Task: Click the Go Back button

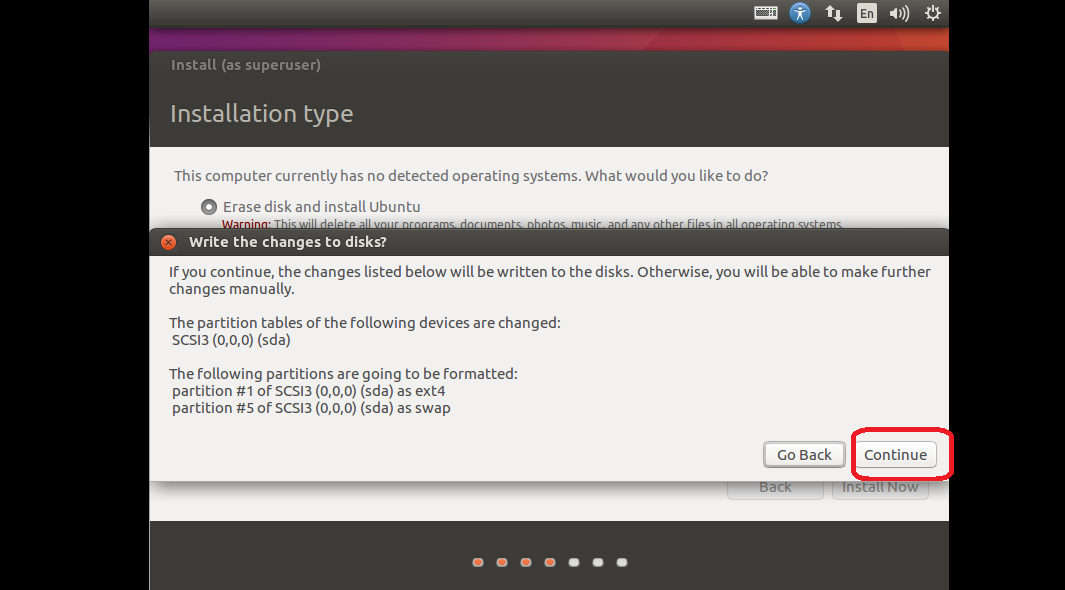Action: 804,455
